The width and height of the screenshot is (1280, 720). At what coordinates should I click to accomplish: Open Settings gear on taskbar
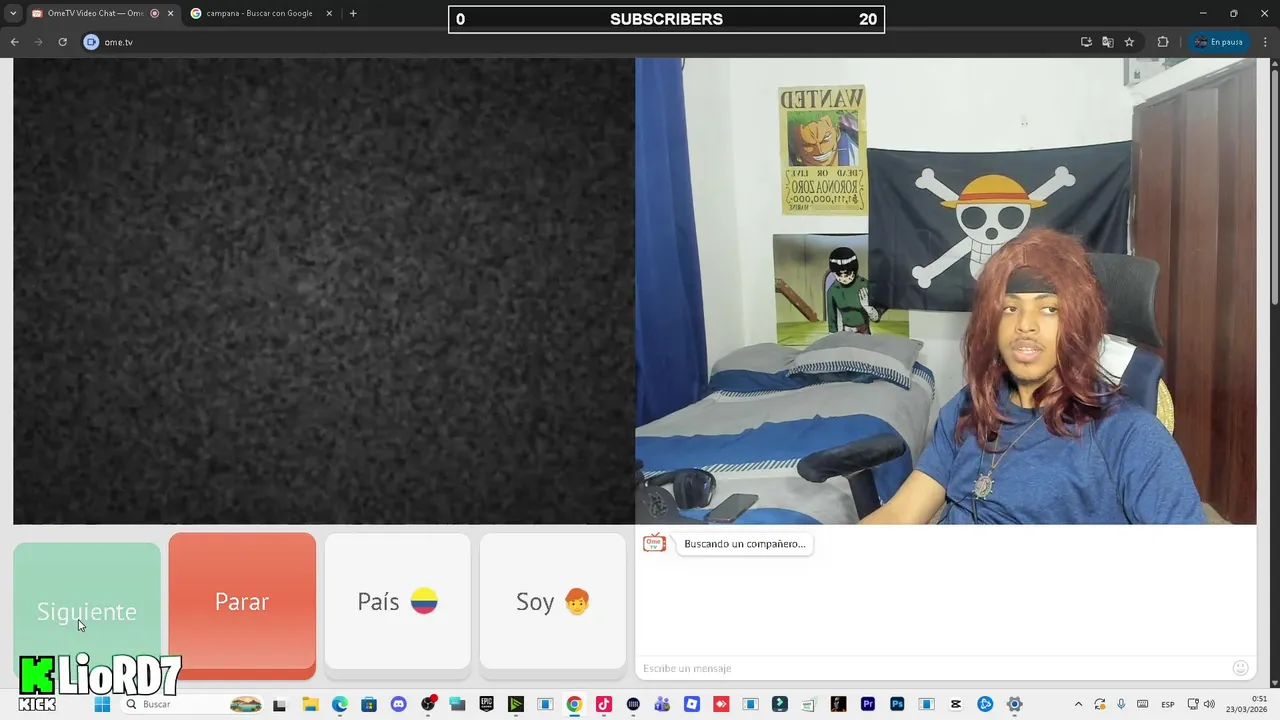pos(1014,704)
